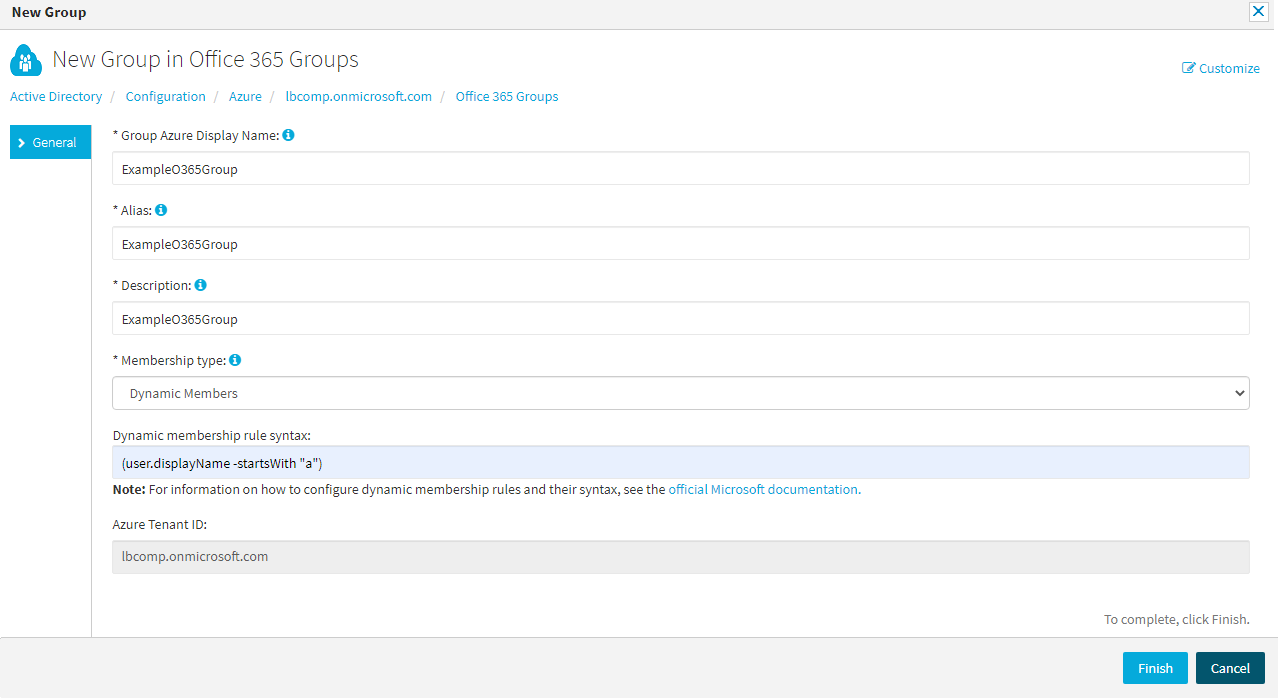The width and height of the screenshot is (1278, 698).
Task: Go to Office 365 Groups breadcrumb
Action: (x=507, y=97)
